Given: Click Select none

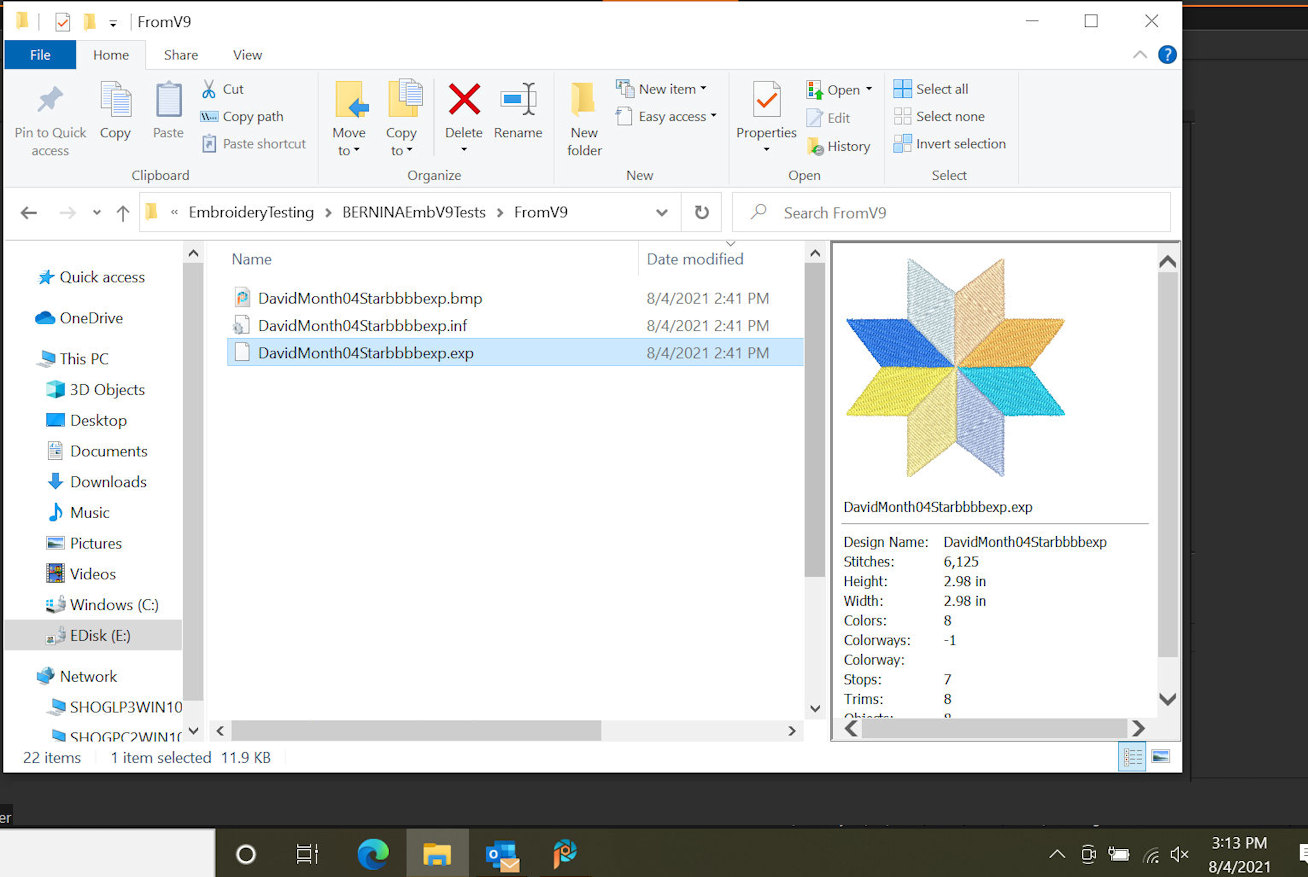Looking at the screenshot, I should (939, 116).
